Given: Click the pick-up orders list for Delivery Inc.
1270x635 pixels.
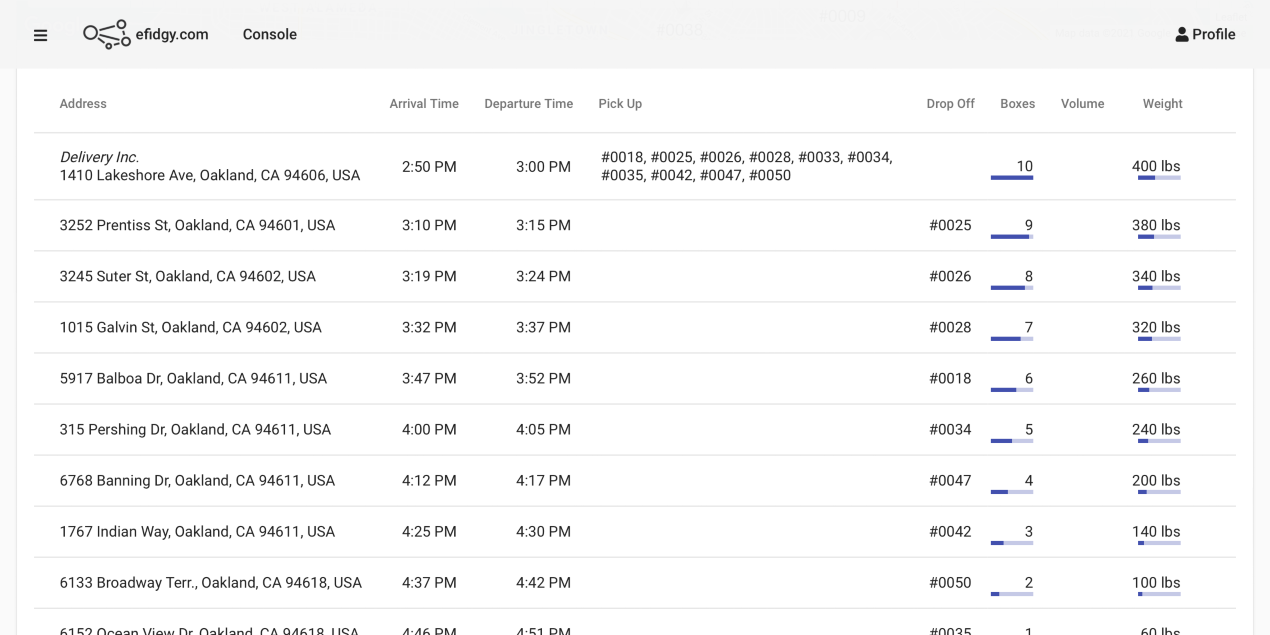Looking at the screenshot, I should [746, 167].
